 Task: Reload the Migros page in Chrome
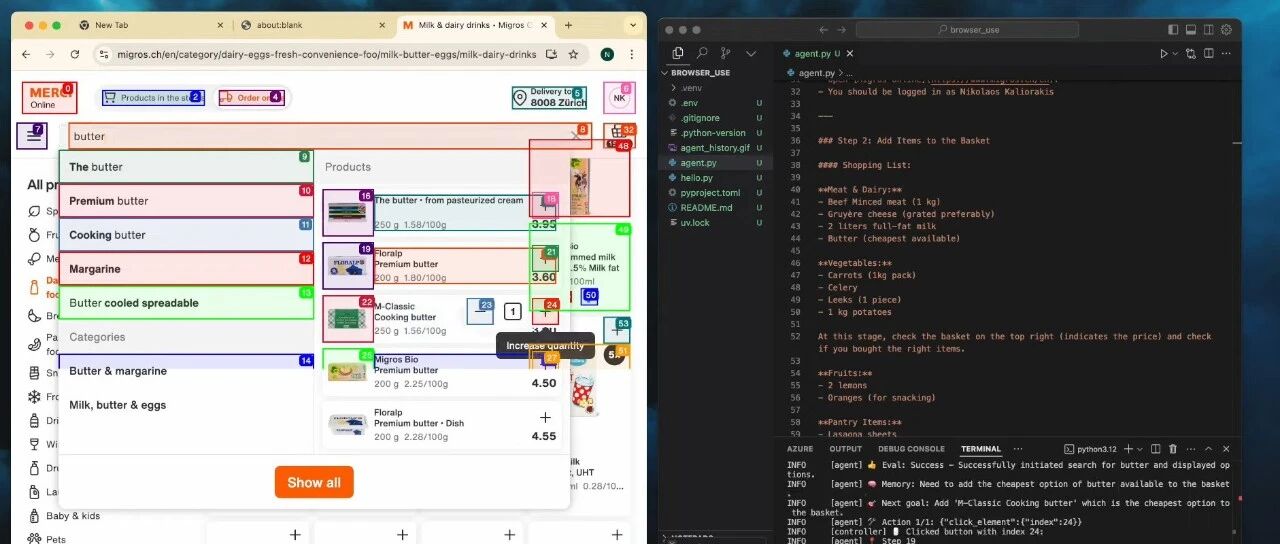[x=75, y=54]
